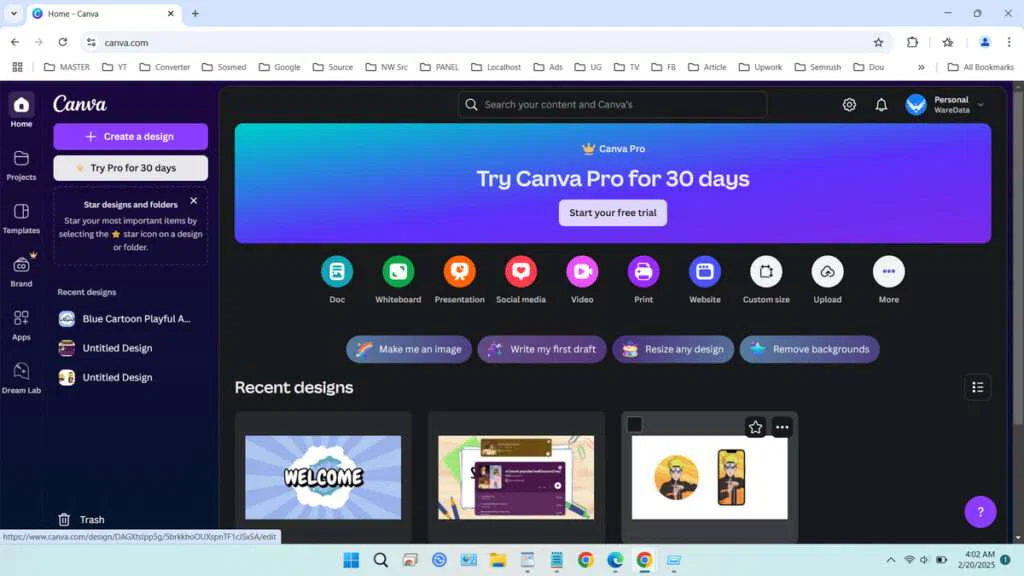Click the Social media design icon
The height and width of the screenshot is (576, 1024).
[x=520, y=272]
